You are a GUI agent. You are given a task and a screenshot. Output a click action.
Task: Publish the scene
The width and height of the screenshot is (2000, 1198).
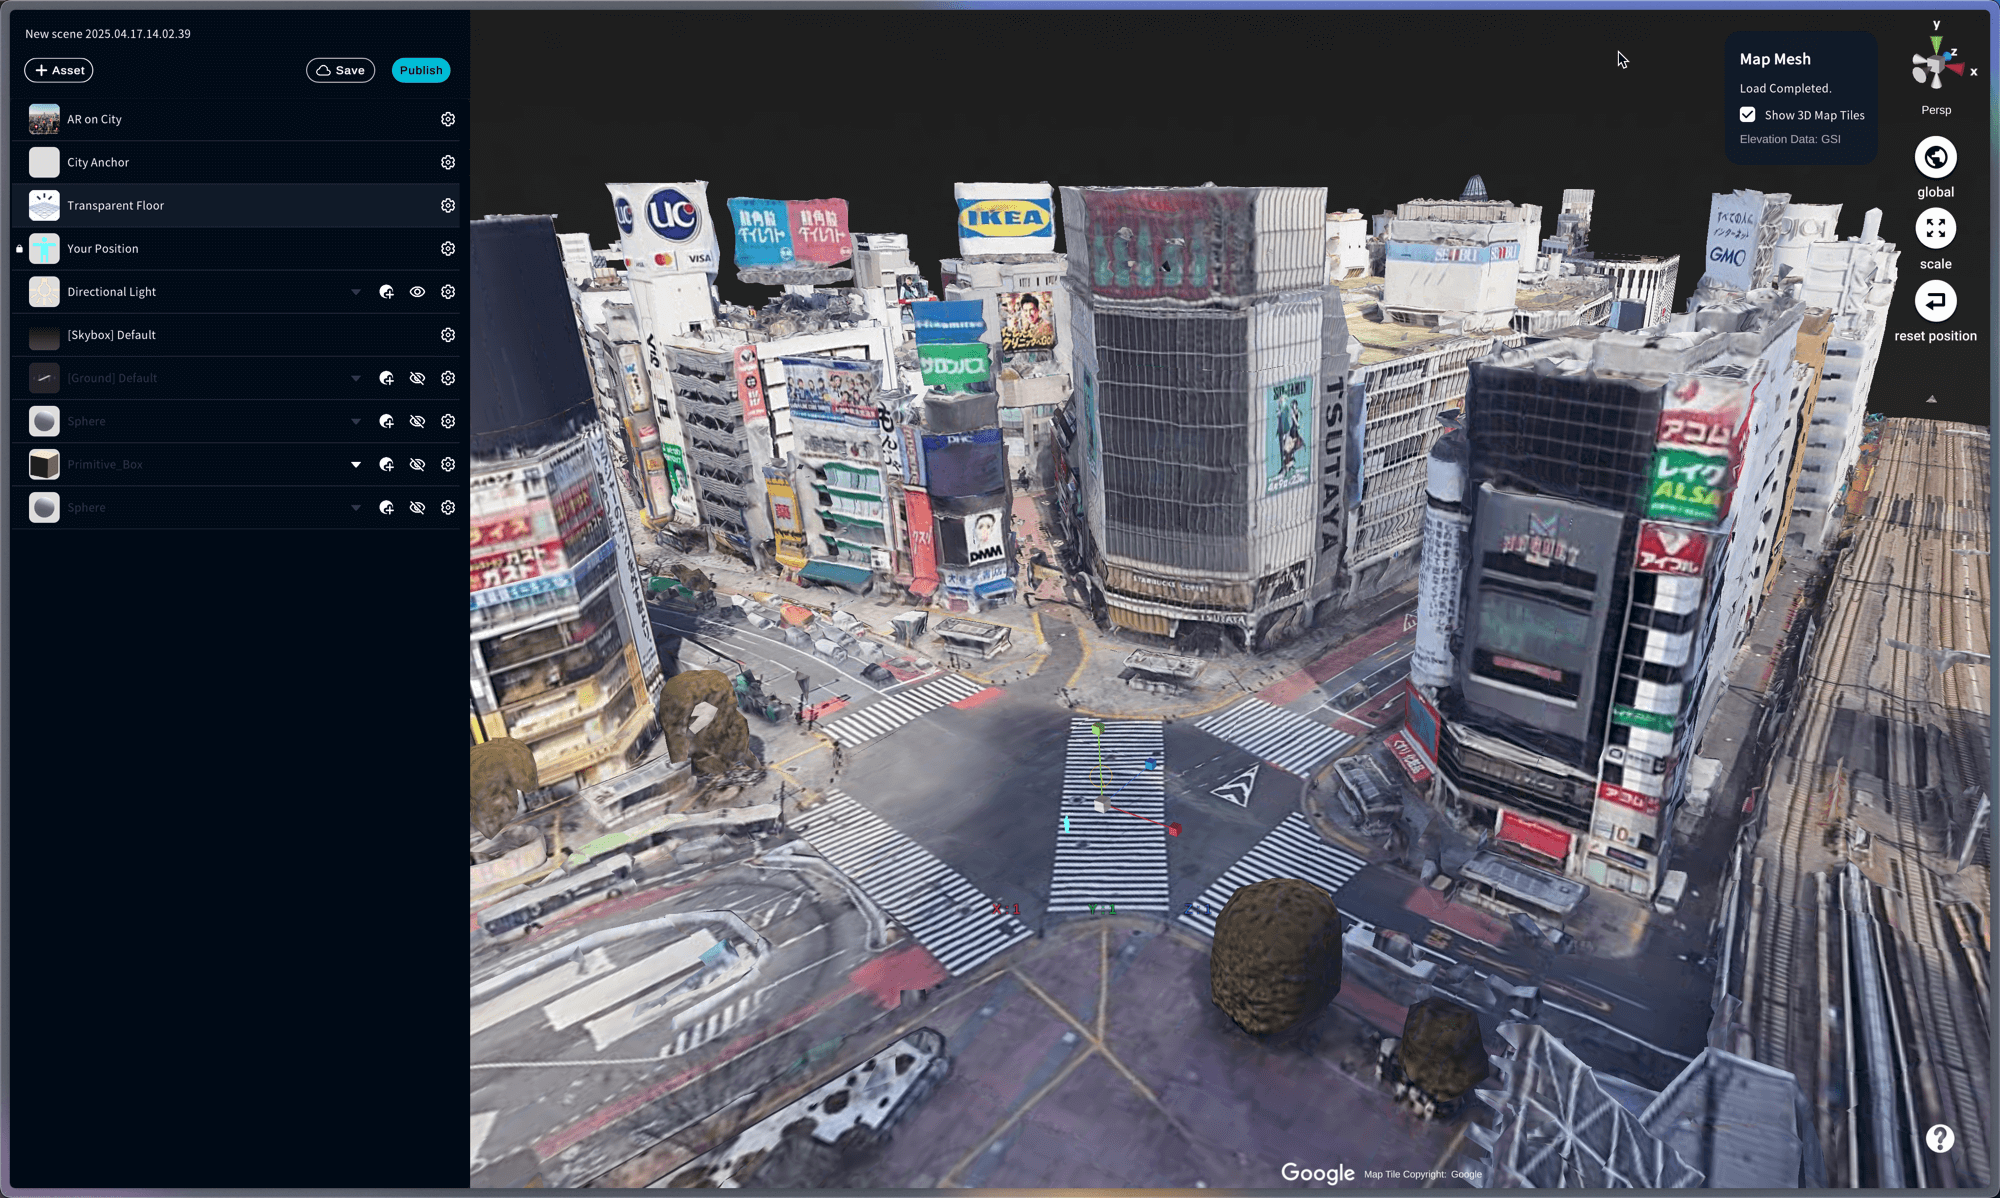pos(420,70)
